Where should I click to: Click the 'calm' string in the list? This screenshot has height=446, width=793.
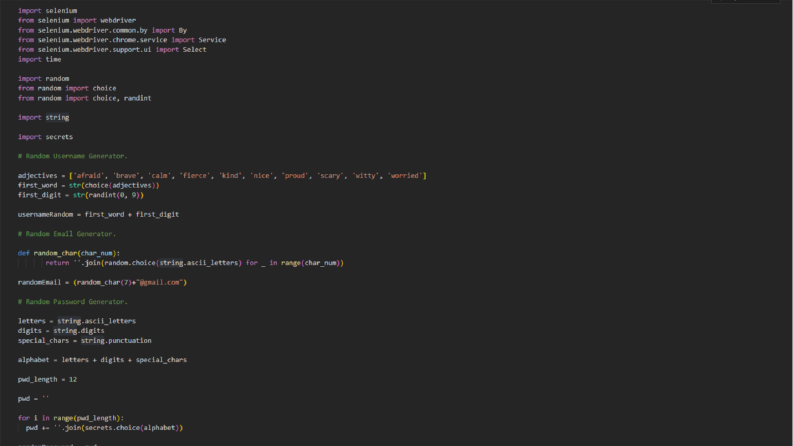159,175
